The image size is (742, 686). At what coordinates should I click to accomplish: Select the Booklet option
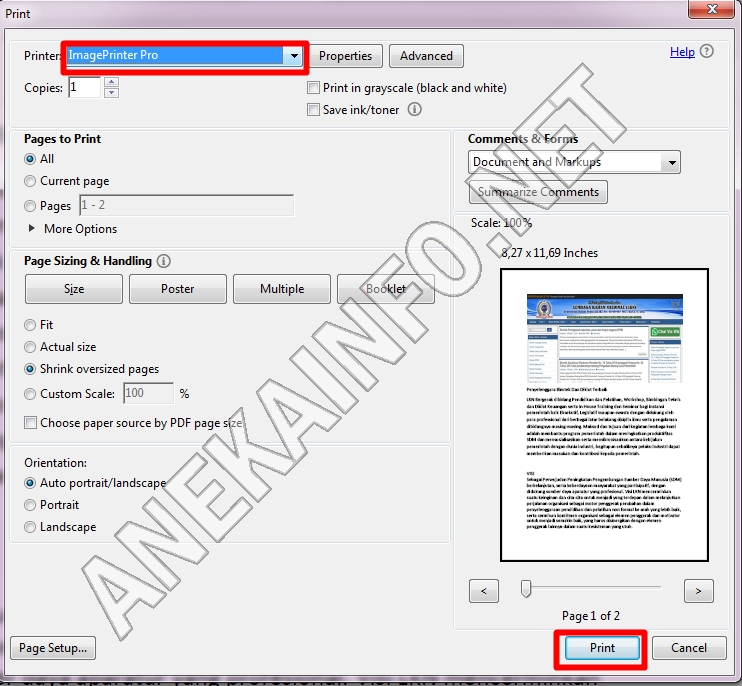(x=386, y=289)
